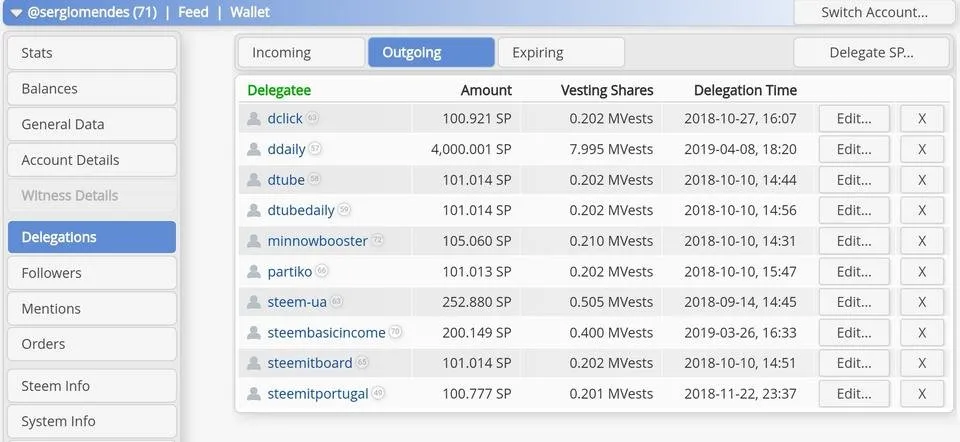Click the reputation badge next to steemitportugal

point(378,392)
